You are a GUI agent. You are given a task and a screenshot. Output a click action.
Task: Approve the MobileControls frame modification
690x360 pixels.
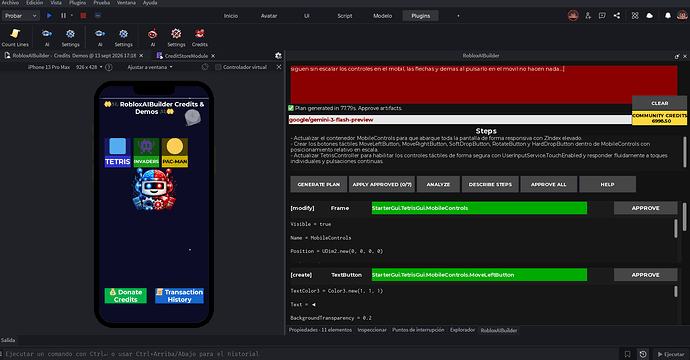[646, 208]
